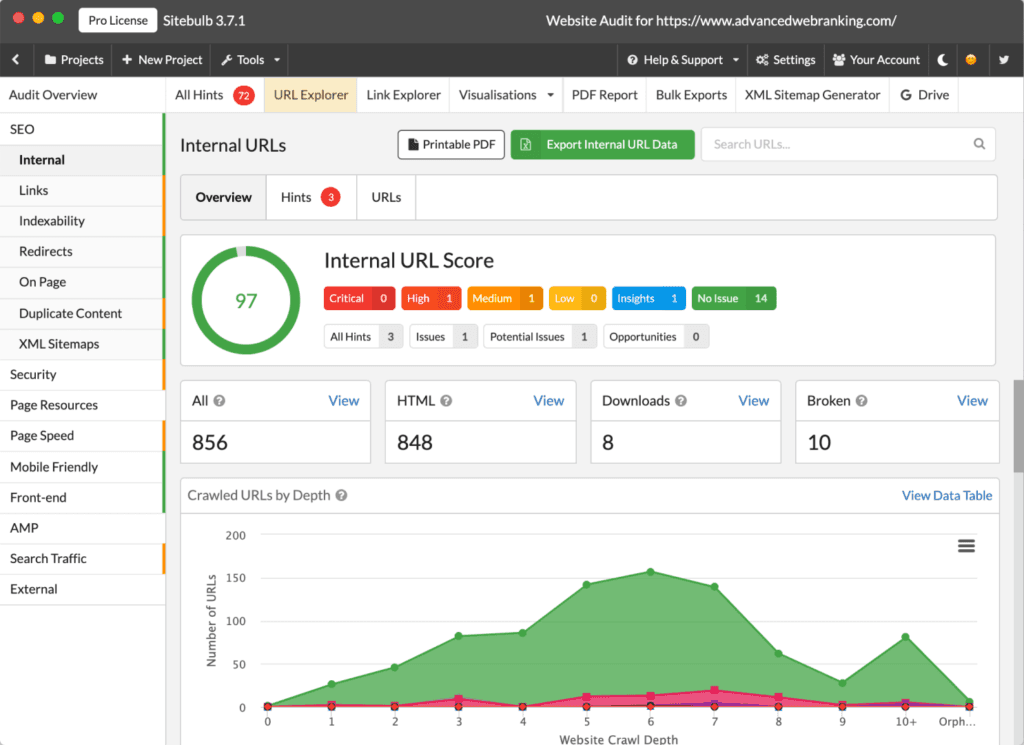Switch to the URLs sub-tab
This screenshot has height=745, width=1024.
pyautogui.click(x=386, y=197)
